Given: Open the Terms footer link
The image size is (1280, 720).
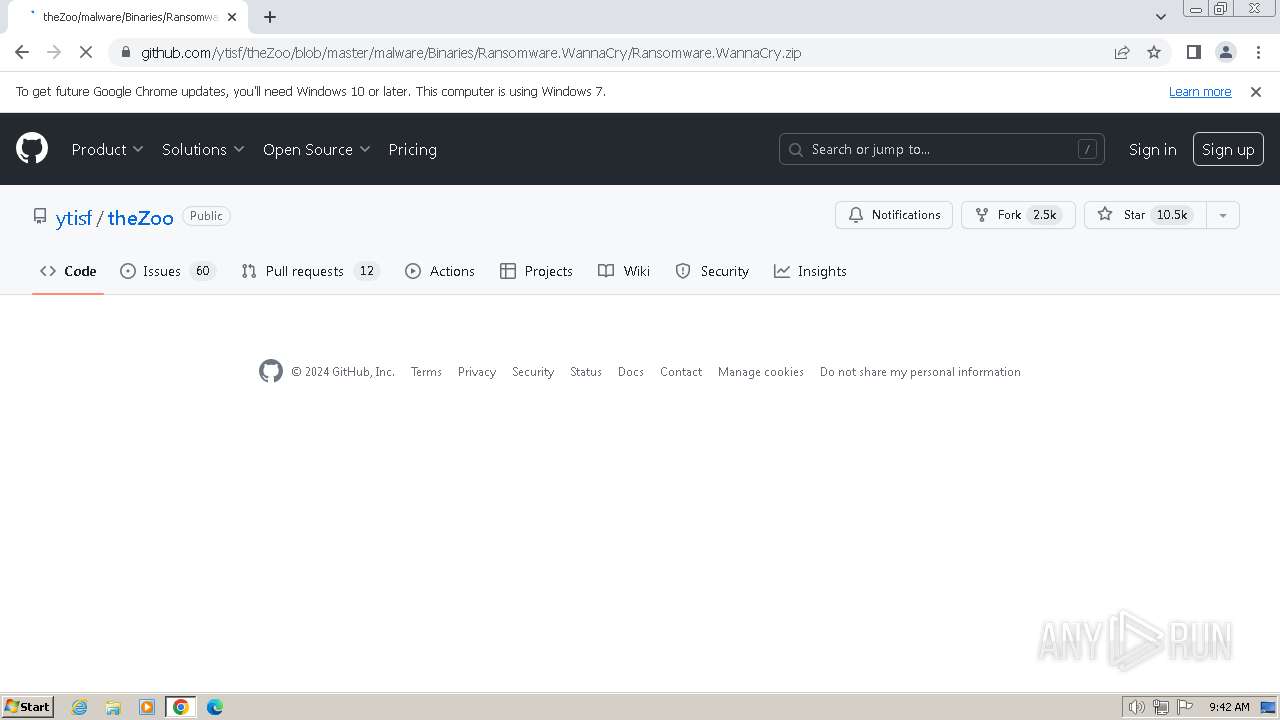Looking at the screenshot, I should pyautogui.click(x=426, y=372).
